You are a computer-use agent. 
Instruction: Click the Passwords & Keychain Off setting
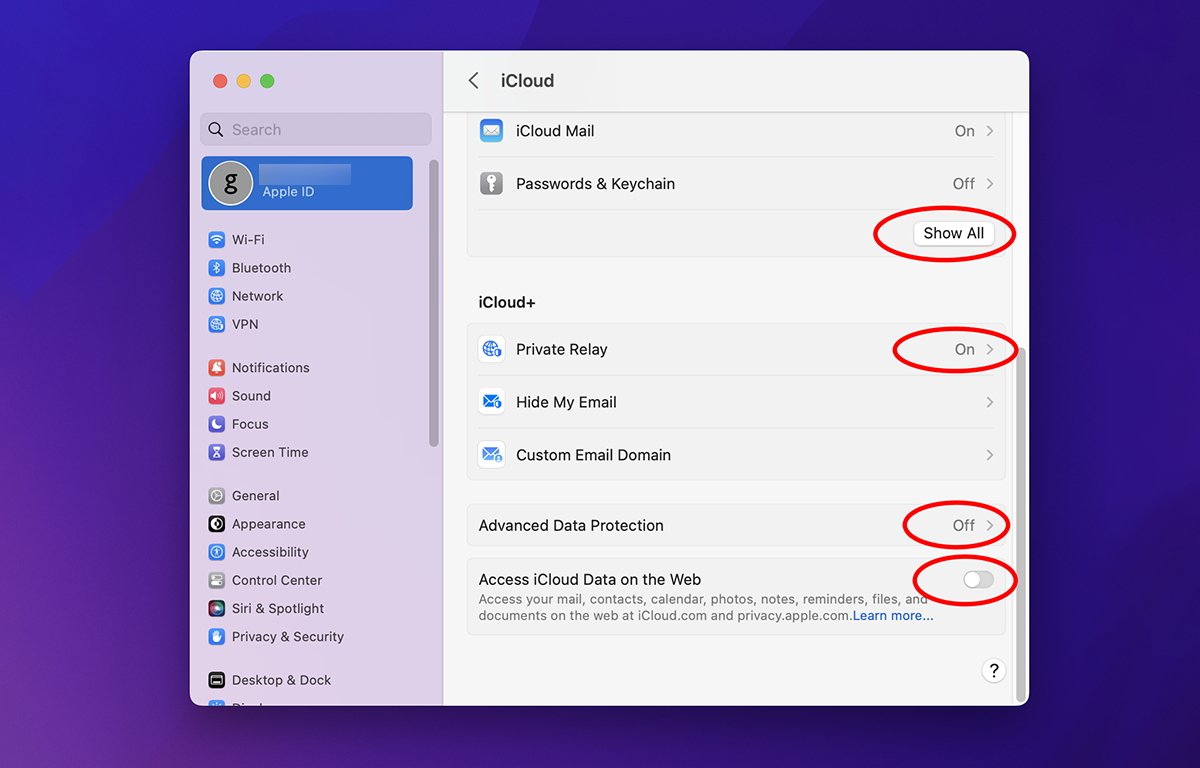(964, 183)
